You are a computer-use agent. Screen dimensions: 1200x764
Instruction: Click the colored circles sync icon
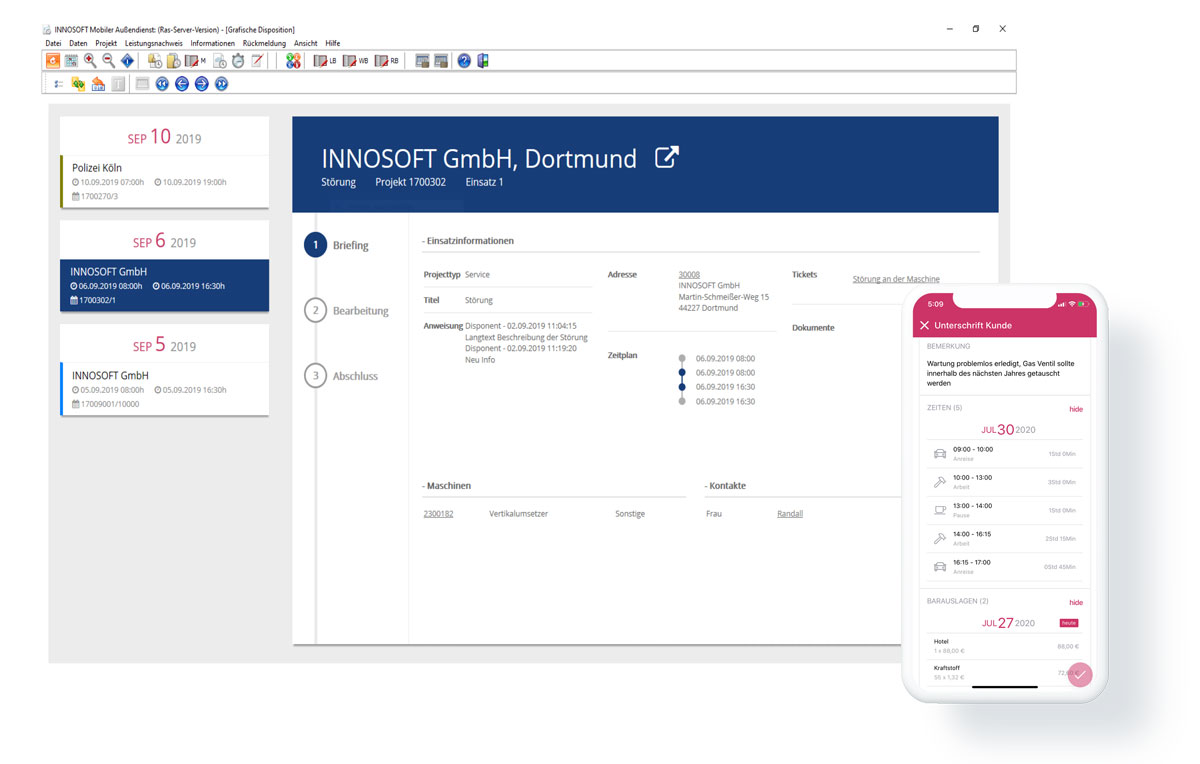tap(293, 61)
